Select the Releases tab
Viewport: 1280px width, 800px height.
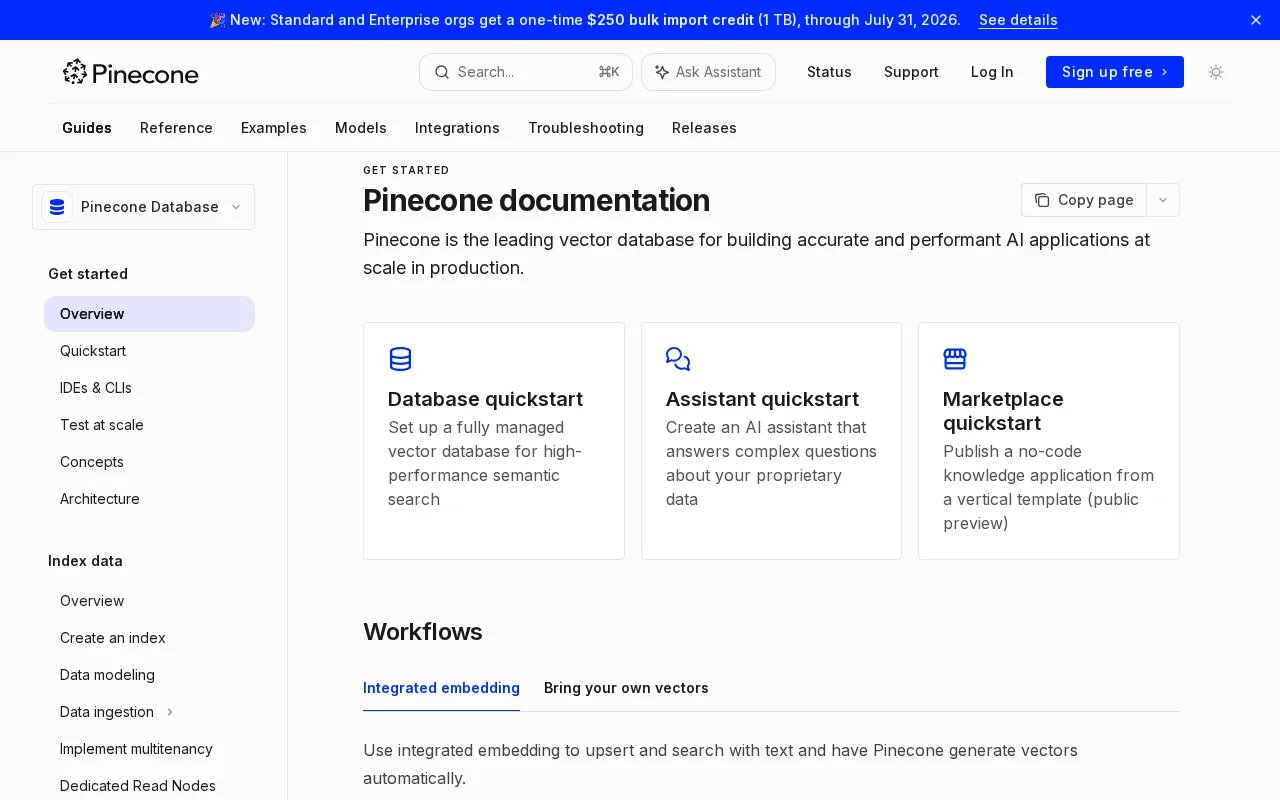pyautogui.click(x=704, y=128)
